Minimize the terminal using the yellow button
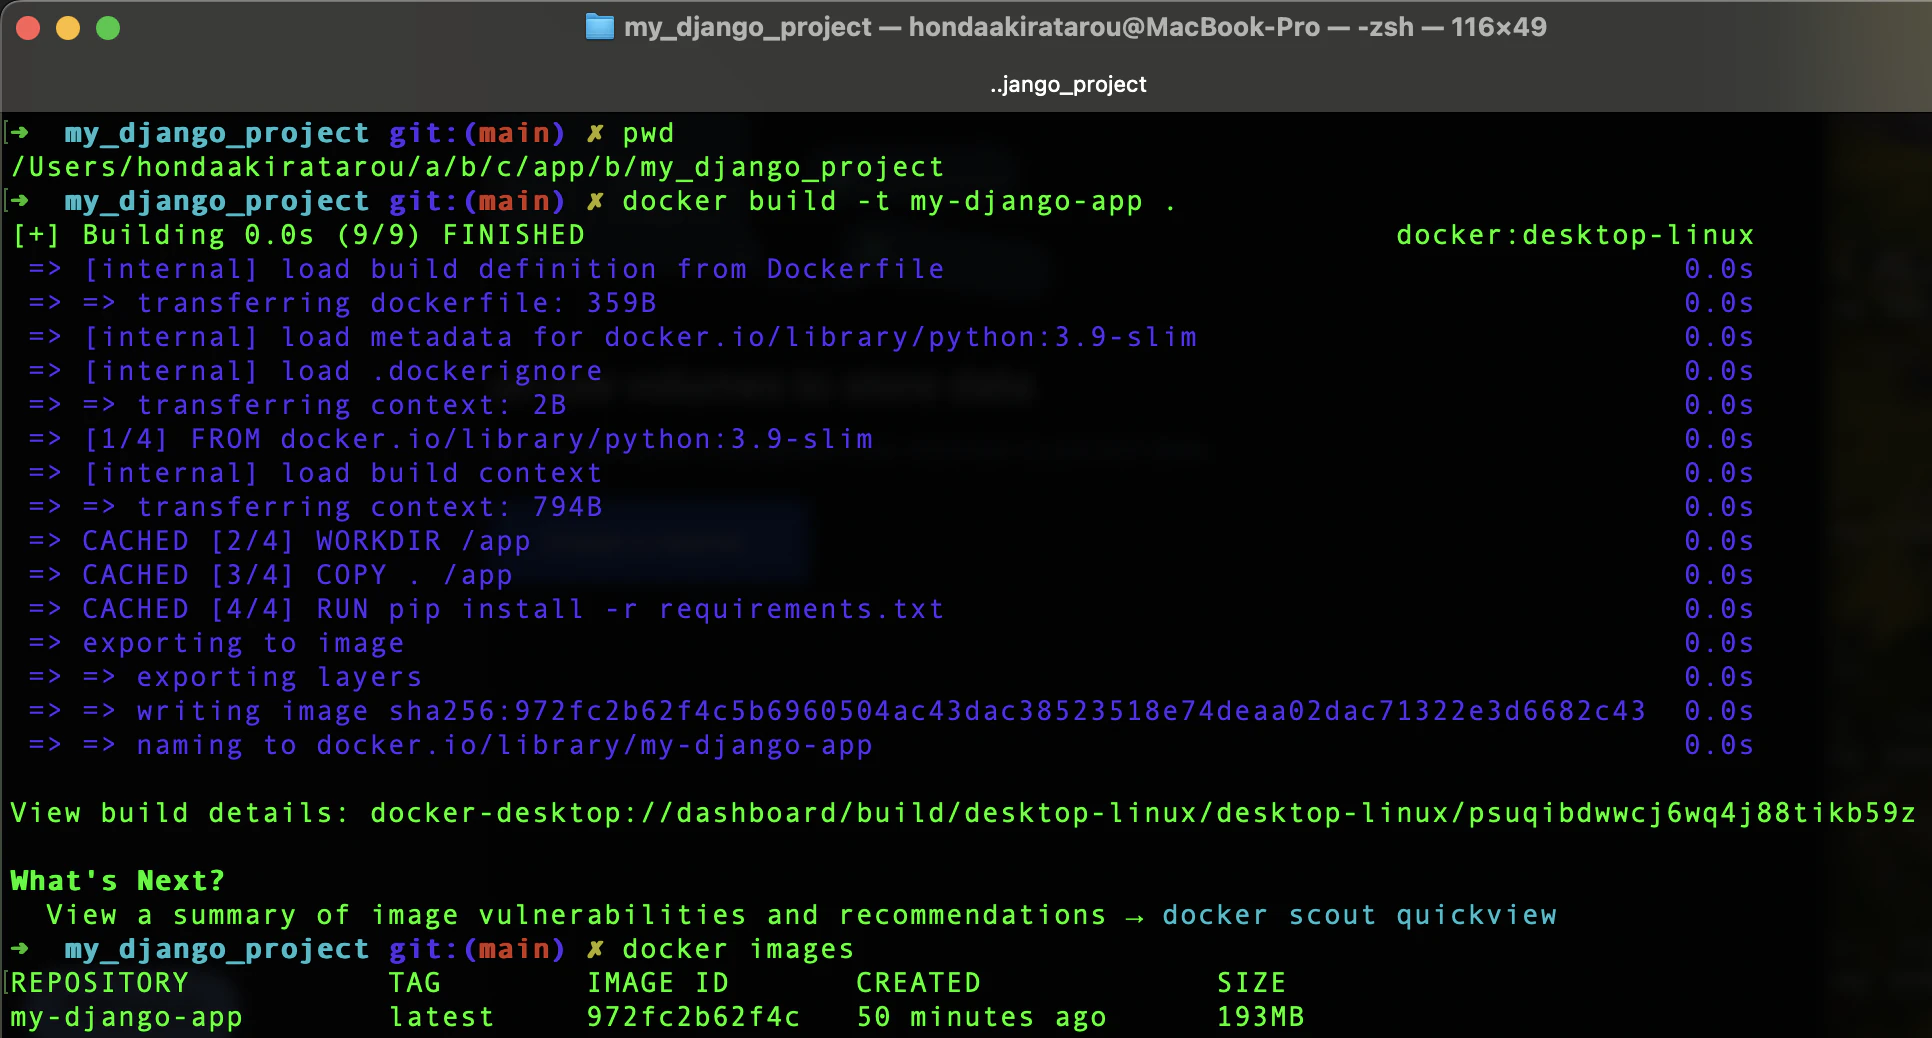Image resolution: width=1932 pixels, height=1038 pixels. click(x=68, y=28)
